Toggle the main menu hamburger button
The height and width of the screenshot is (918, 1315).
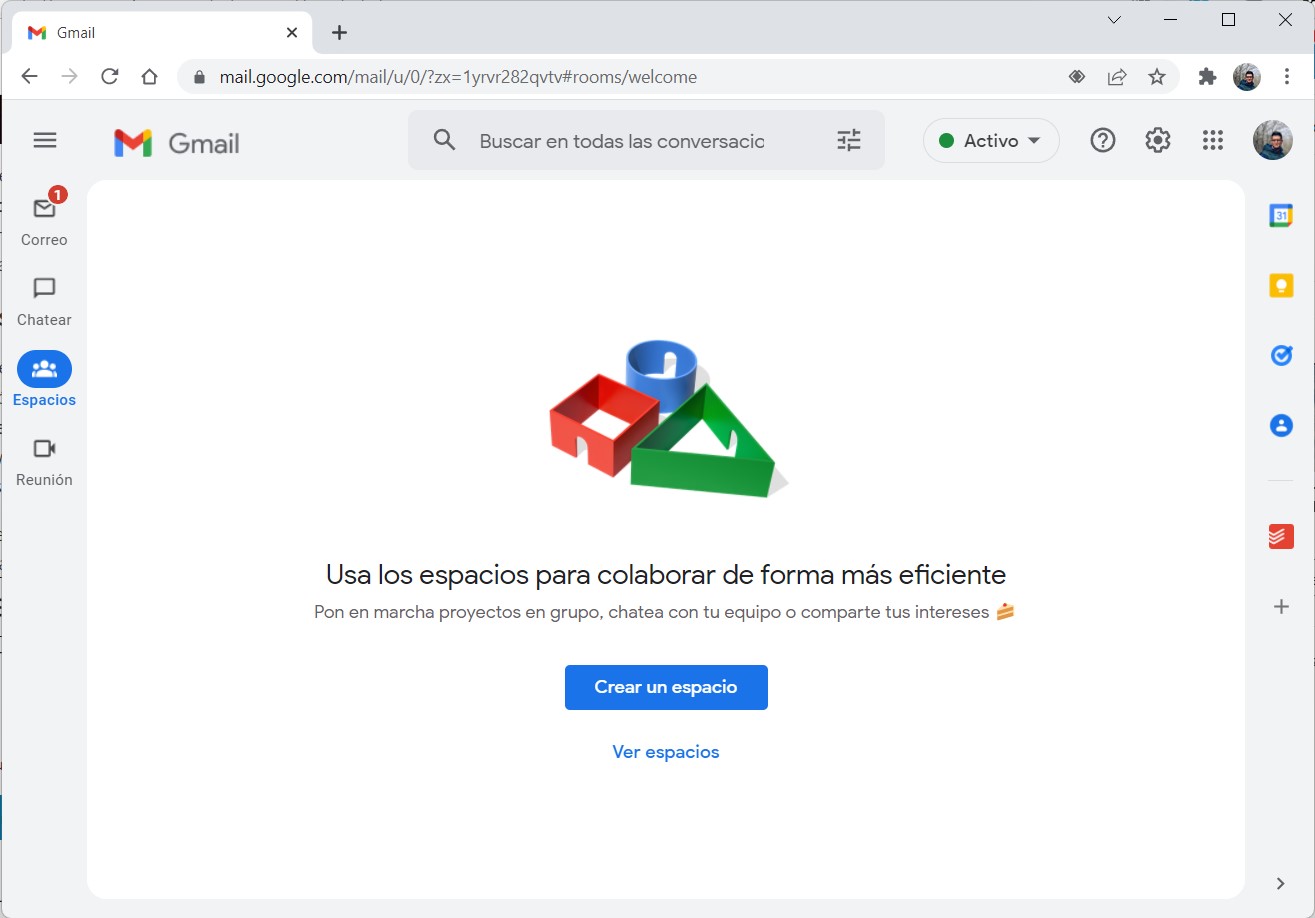(45, 140)
